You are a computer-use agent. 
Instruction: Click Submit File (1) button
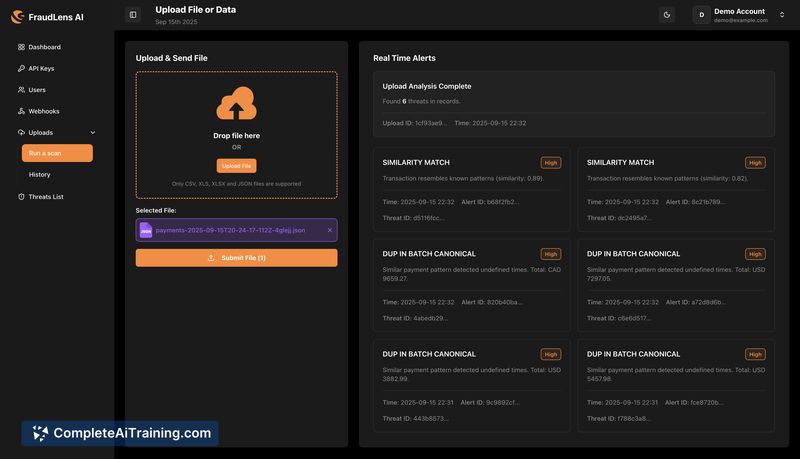point(236,258)
